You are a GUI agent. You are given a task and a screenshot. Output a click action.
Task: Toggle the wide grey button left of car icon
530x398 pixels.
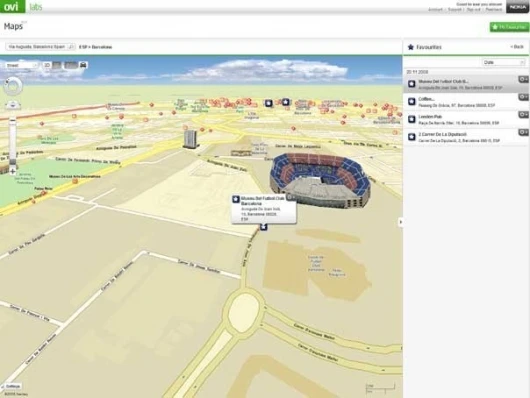pos(71,65)
